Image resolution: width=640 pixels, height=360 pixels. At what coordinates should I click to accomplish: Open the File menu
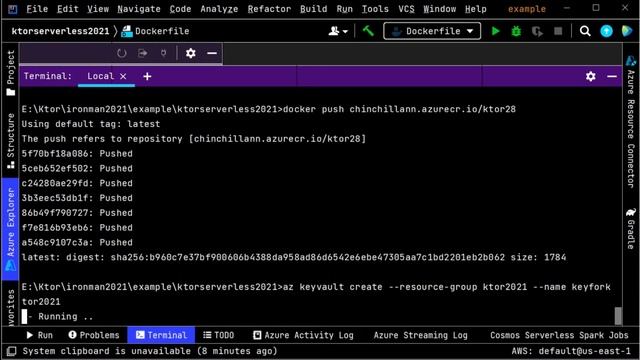pyautogui.click(x=37, y=9)
